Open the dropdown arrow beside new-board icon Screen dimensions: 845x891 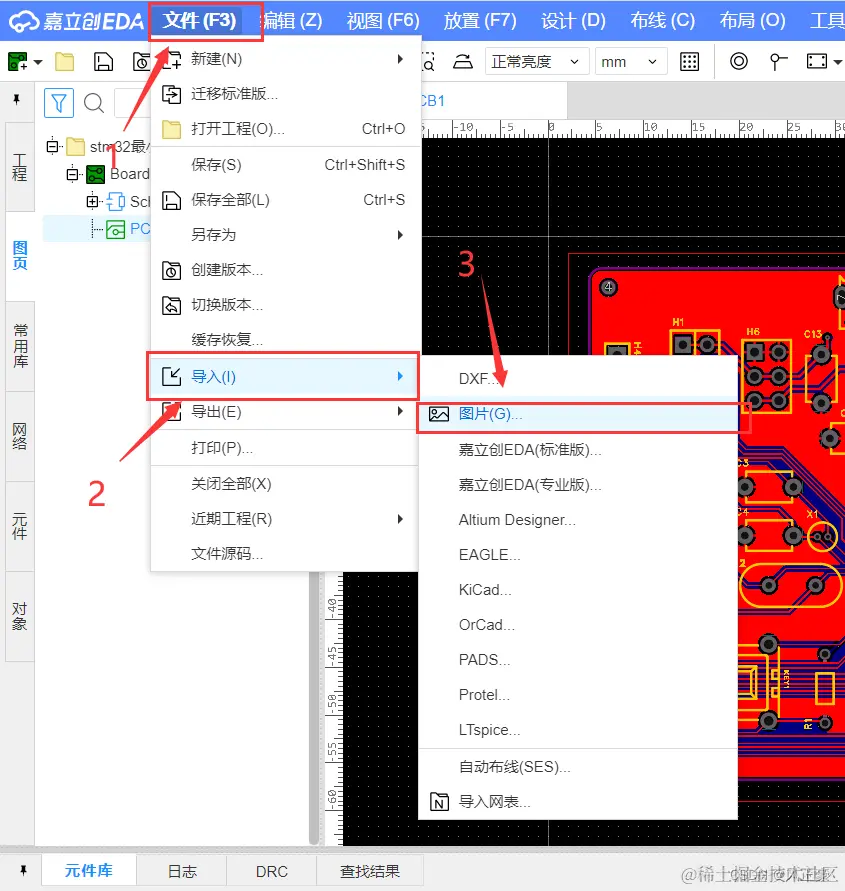click(38, 62)
